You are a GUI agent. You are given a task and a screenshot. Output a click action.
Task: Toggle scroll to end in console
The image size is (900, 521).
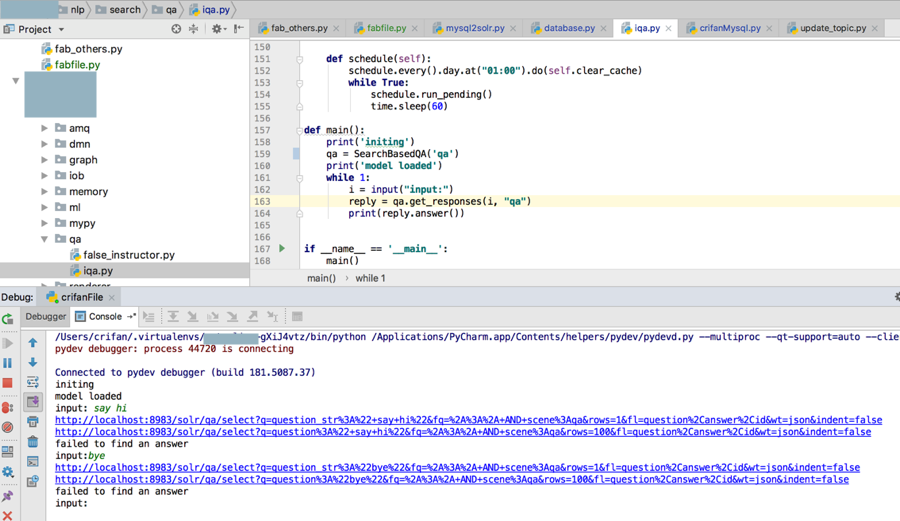coord(33,402)
